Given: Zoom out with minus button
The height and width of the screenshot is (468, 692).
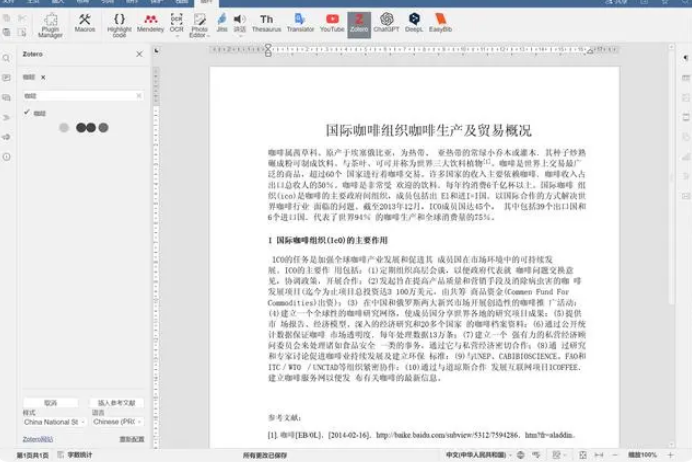Looking at the screenshot, I should (615, 455).
